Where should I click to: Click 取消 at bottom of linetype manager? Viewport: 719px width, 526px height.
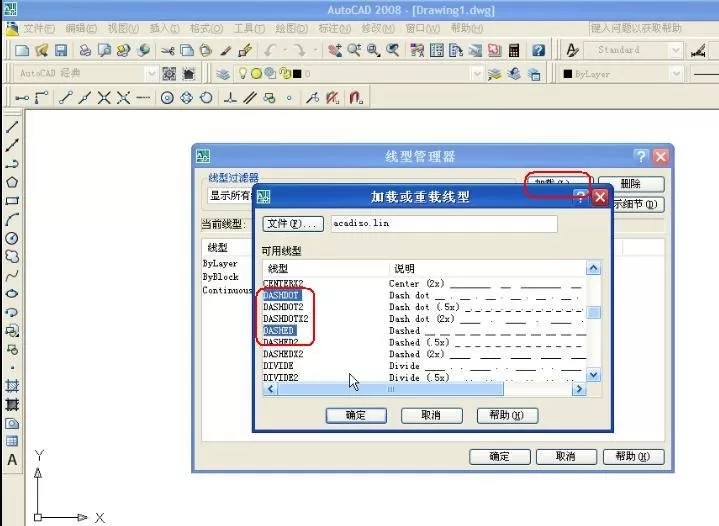pyautogui.click(x=566, y=456)
